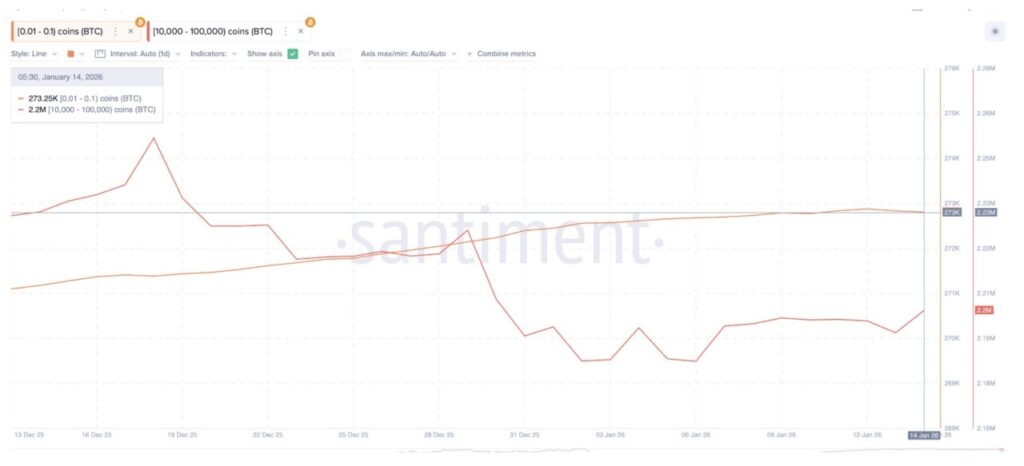Viewport: 1024px width, 466px height.
Task: Expand the Style: Line dropdown
Action: pos(34,53)
